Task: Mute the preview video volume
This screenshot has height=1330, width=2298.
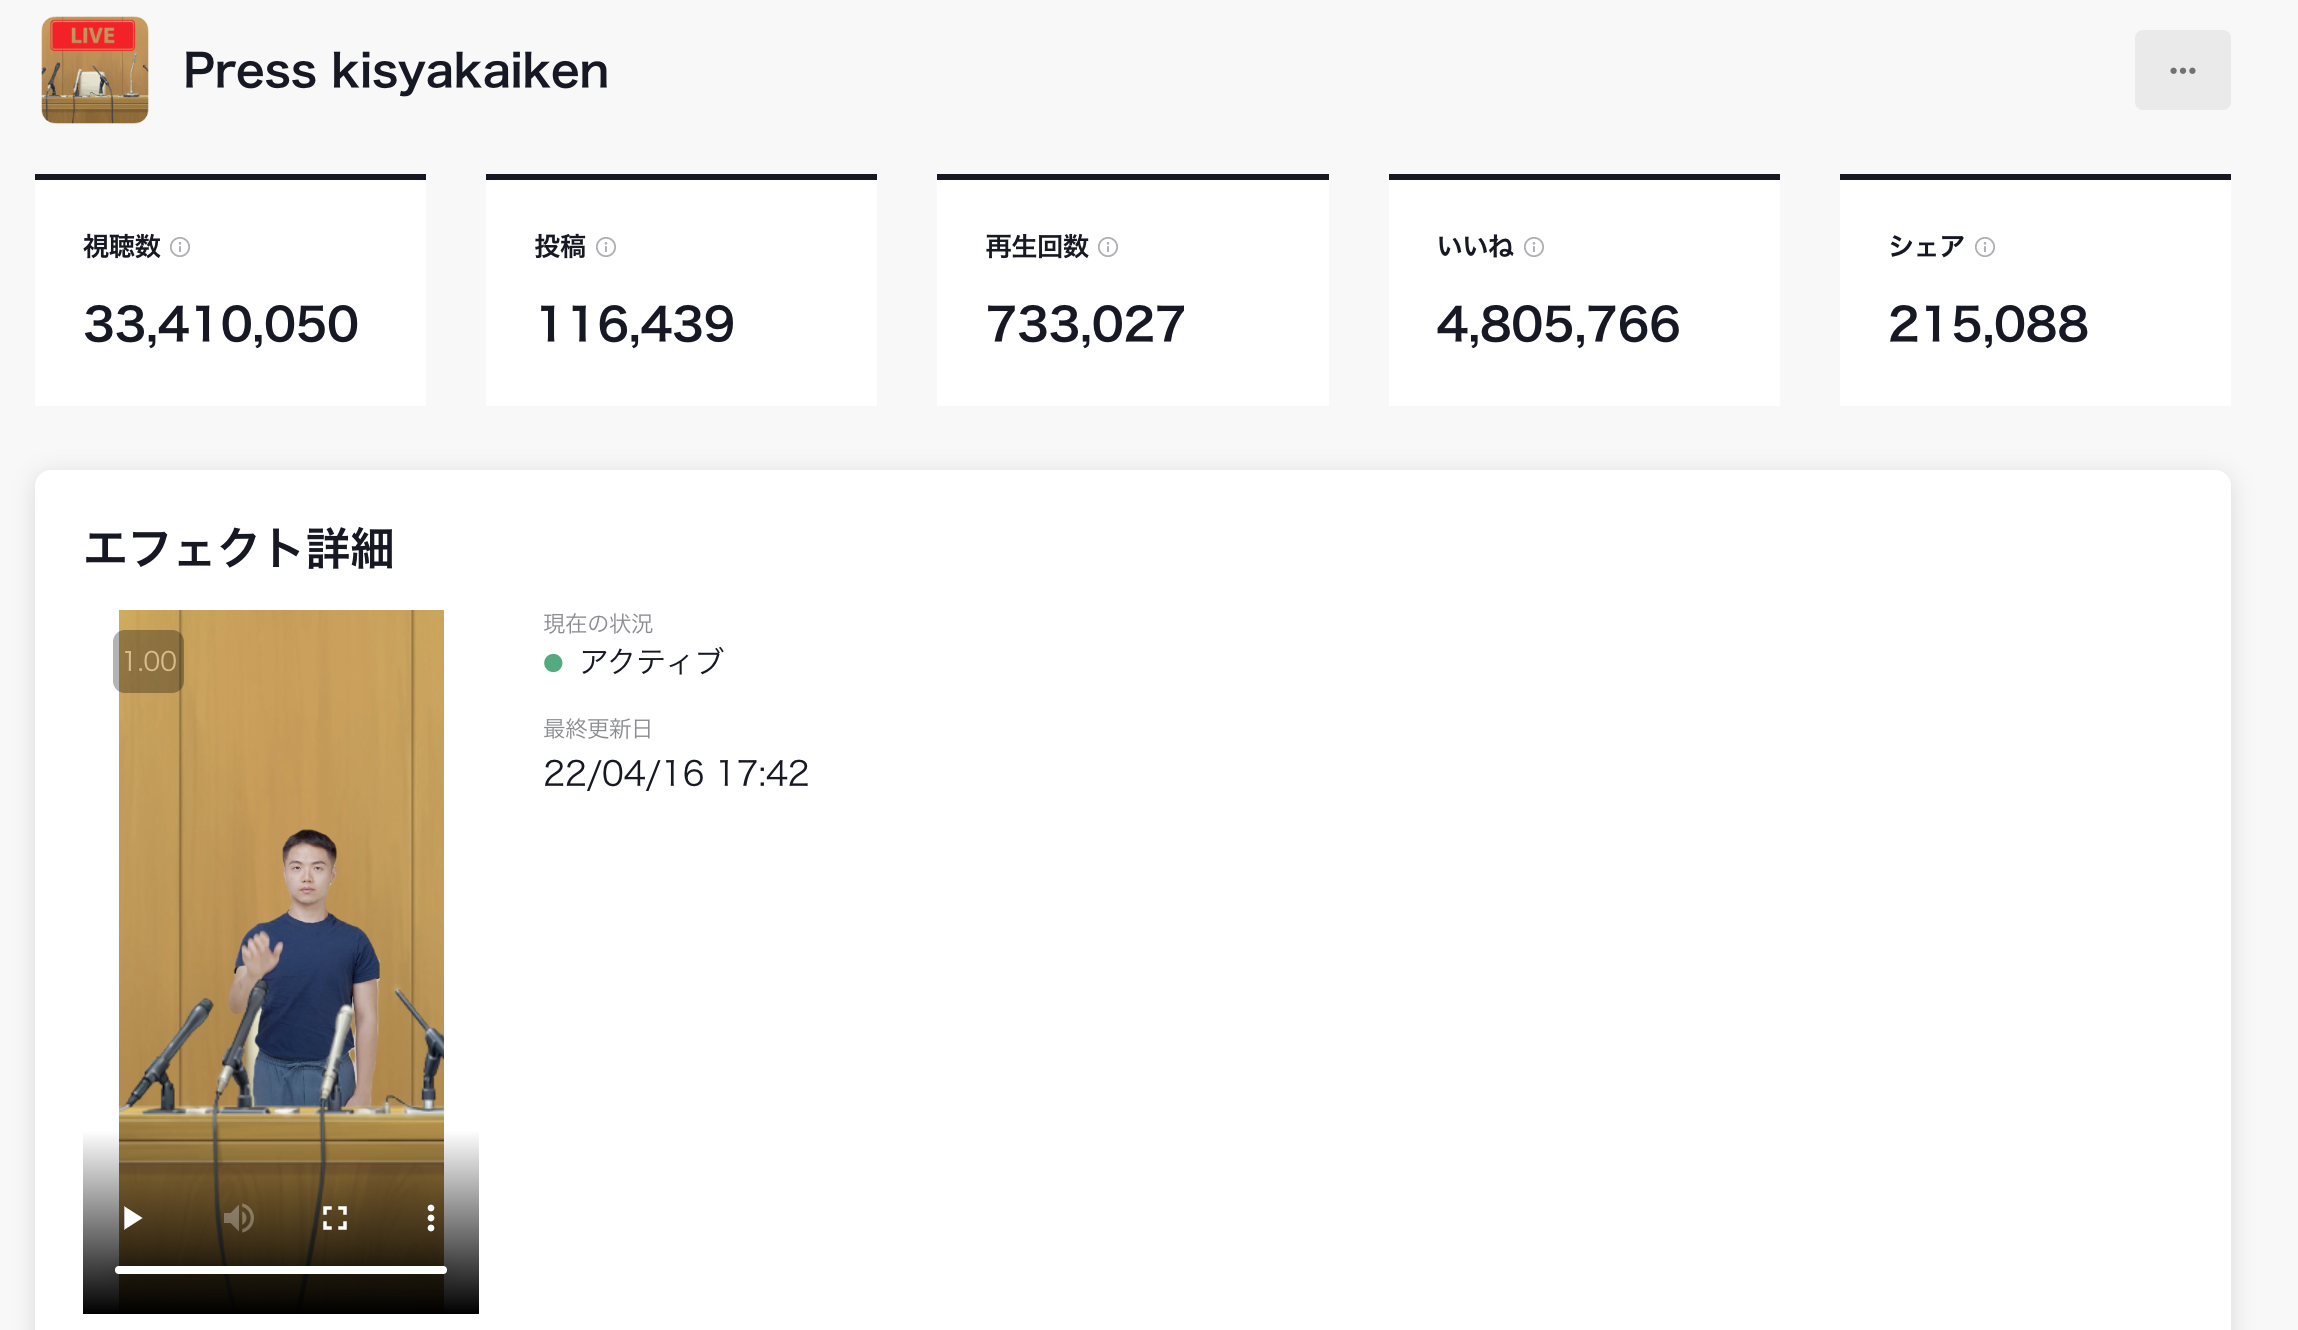Action: pos(238,1218)
